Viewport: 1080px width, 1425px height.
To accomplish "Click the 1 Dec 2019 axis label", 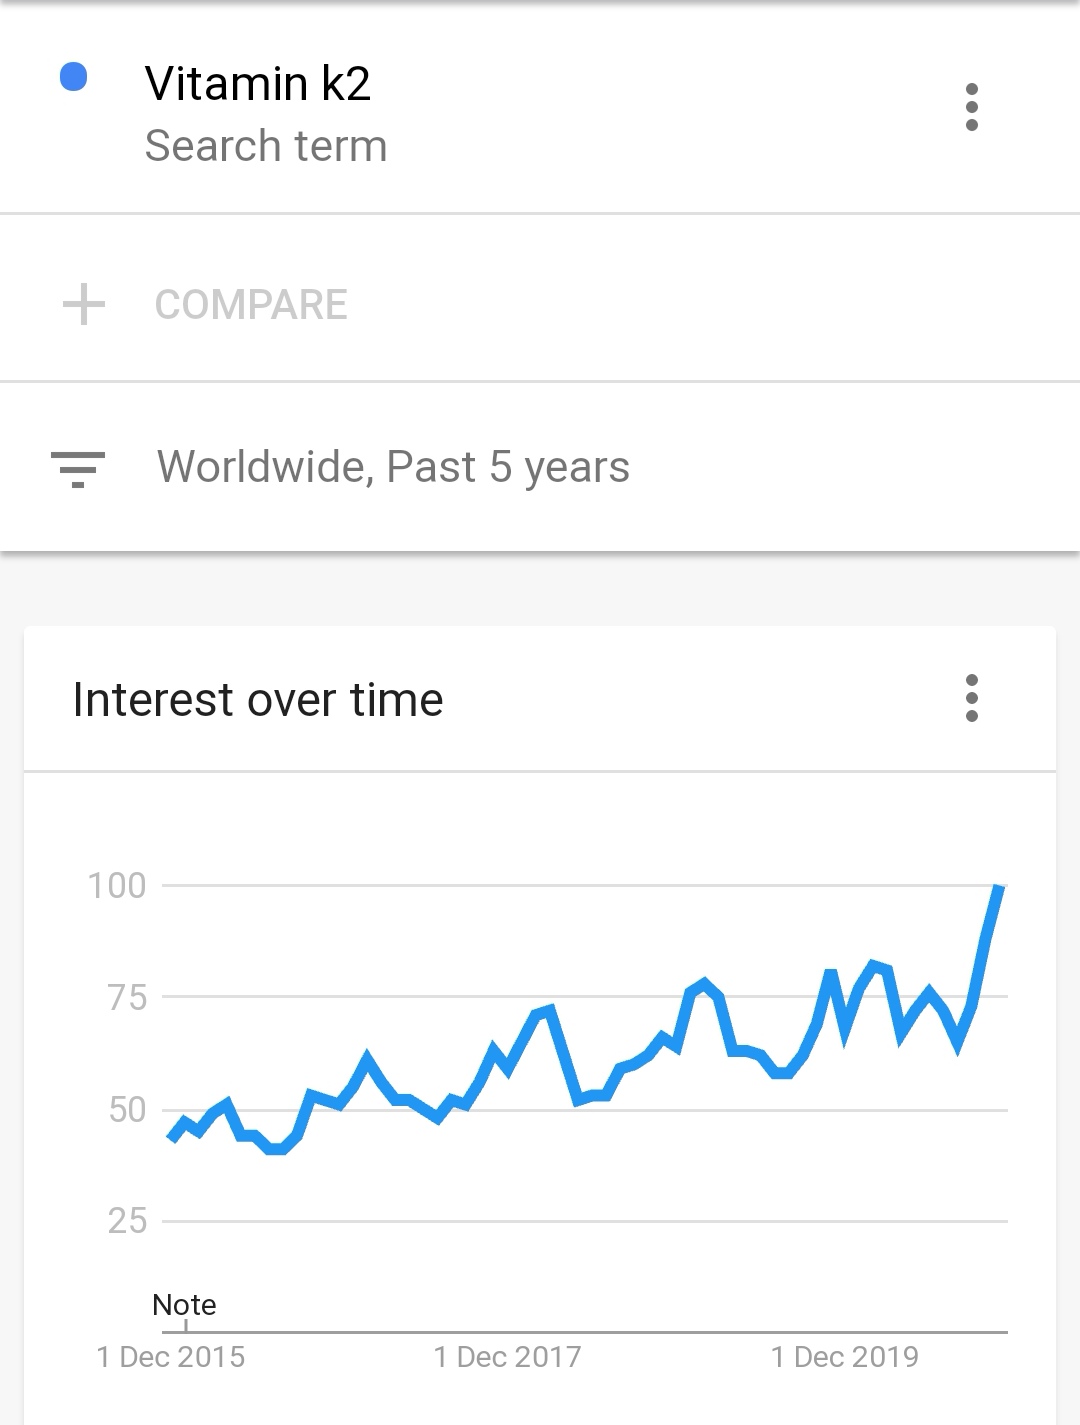I will (844, 1357).
